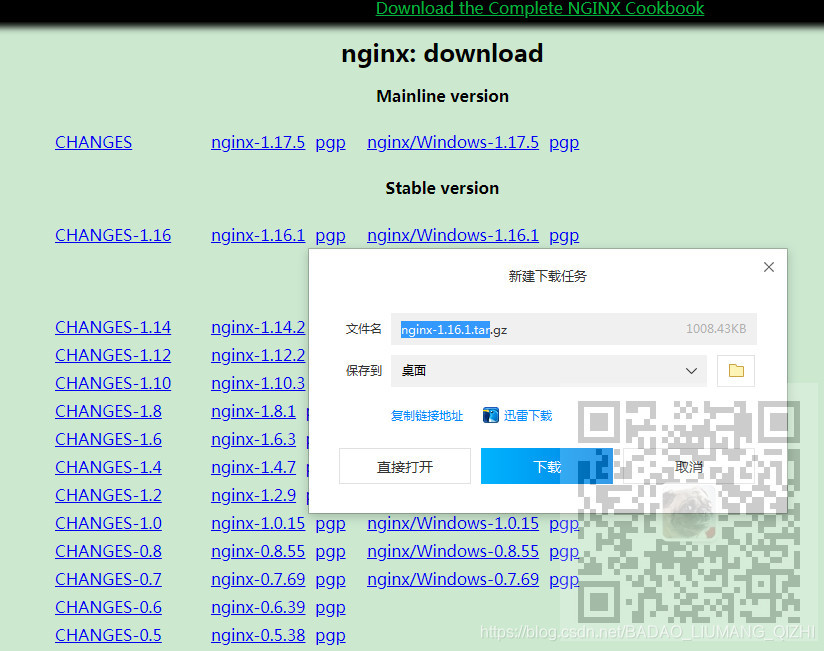Open CHANGES-1.12 link
The width and height of the screenshot is (824, 651).
pyautogui.click(x=113, y=355)
